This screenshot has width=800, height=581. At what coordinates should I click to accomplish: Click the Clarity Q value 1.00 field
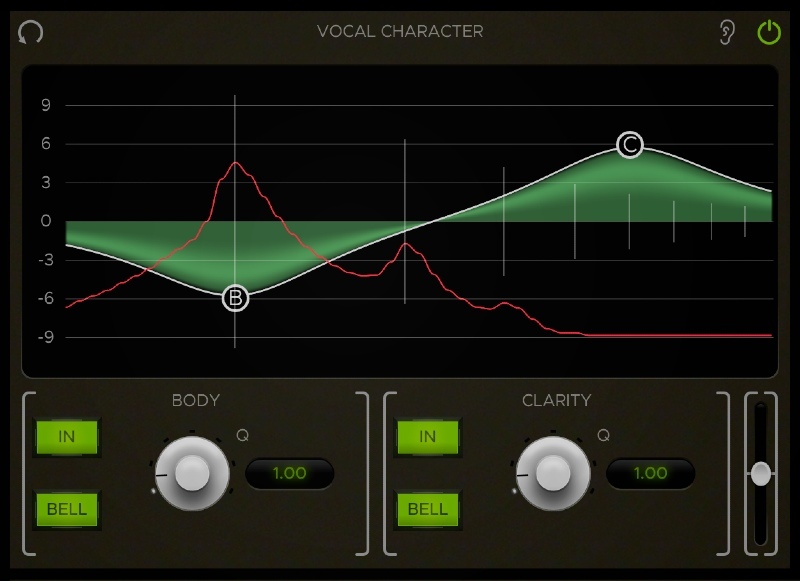[x=651, y=473]
